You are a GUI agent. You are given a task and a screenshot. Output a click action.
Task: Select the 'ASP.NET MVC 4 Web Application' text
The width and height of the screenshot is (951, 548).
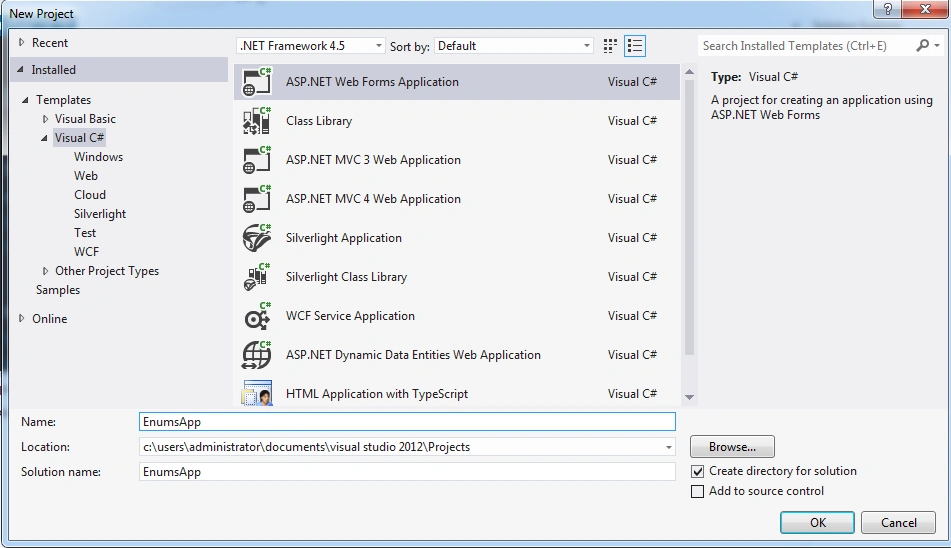pos(373,199)
